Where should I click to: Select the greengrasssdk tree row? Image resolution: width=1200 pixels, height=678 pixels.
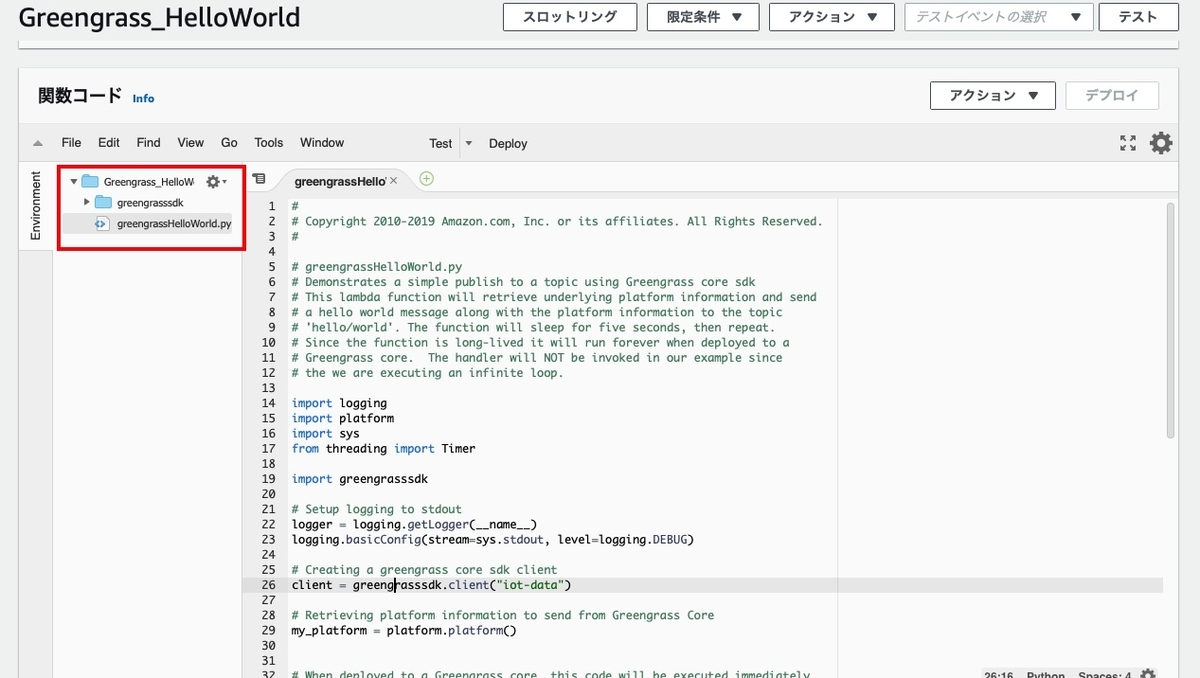pos(148,203)
